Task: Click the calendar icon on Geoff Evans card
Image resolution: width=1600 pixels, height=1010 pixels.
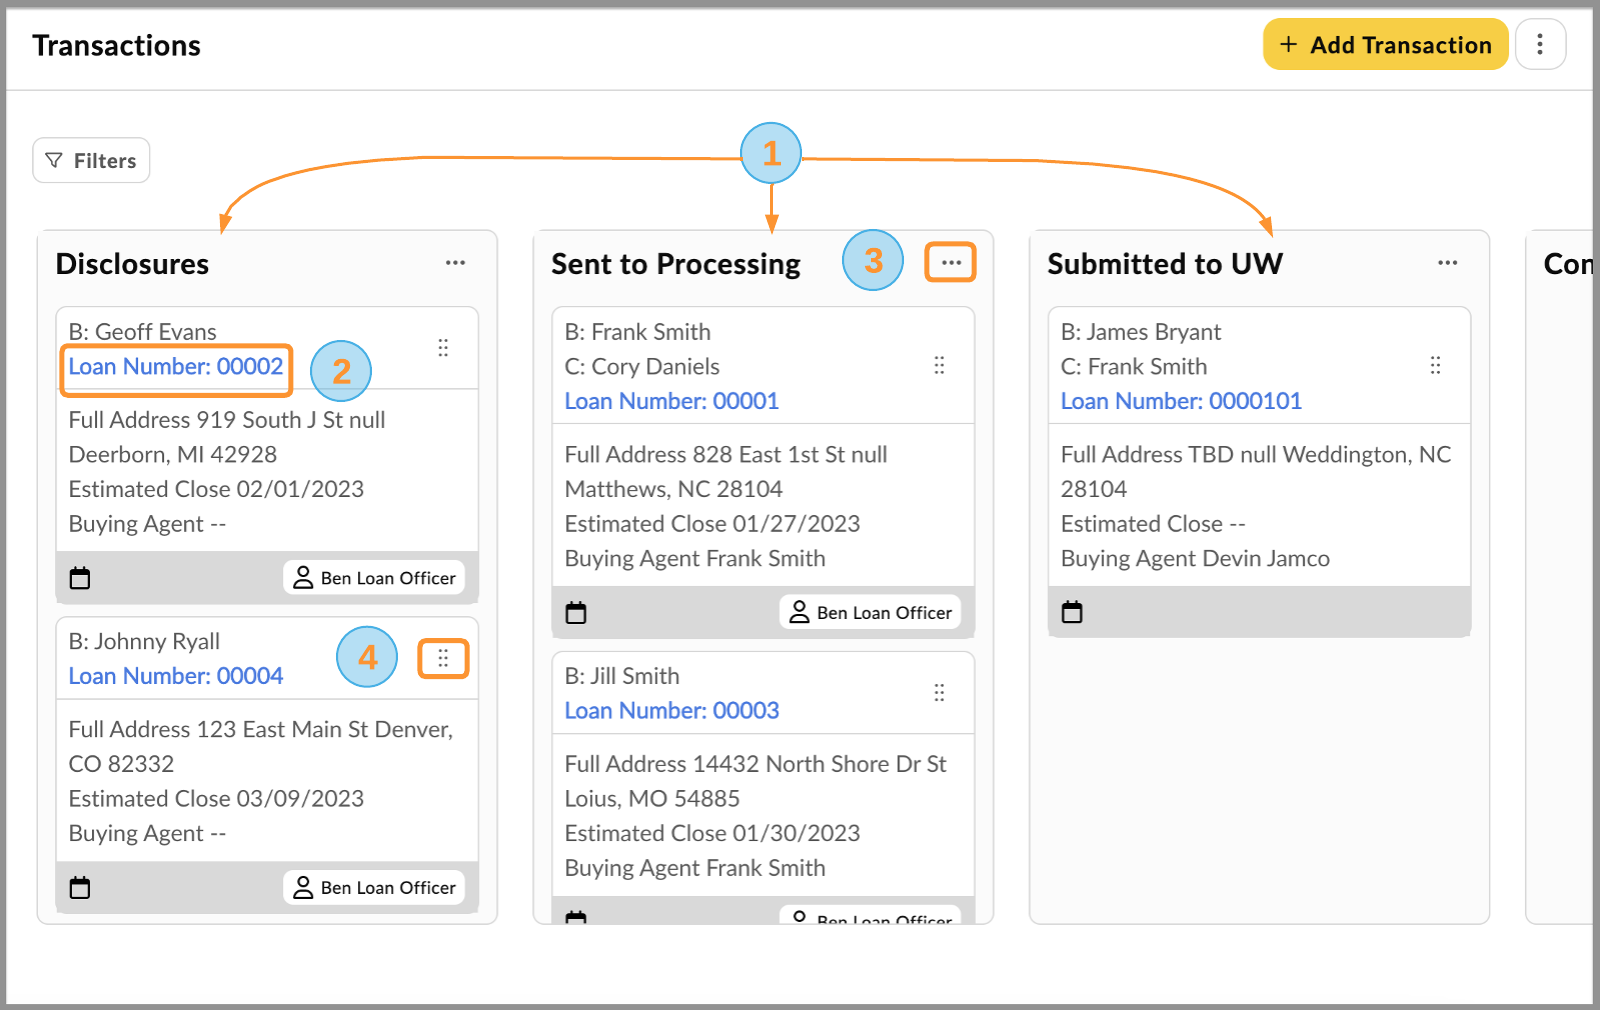Action: (x=79, y=577)
